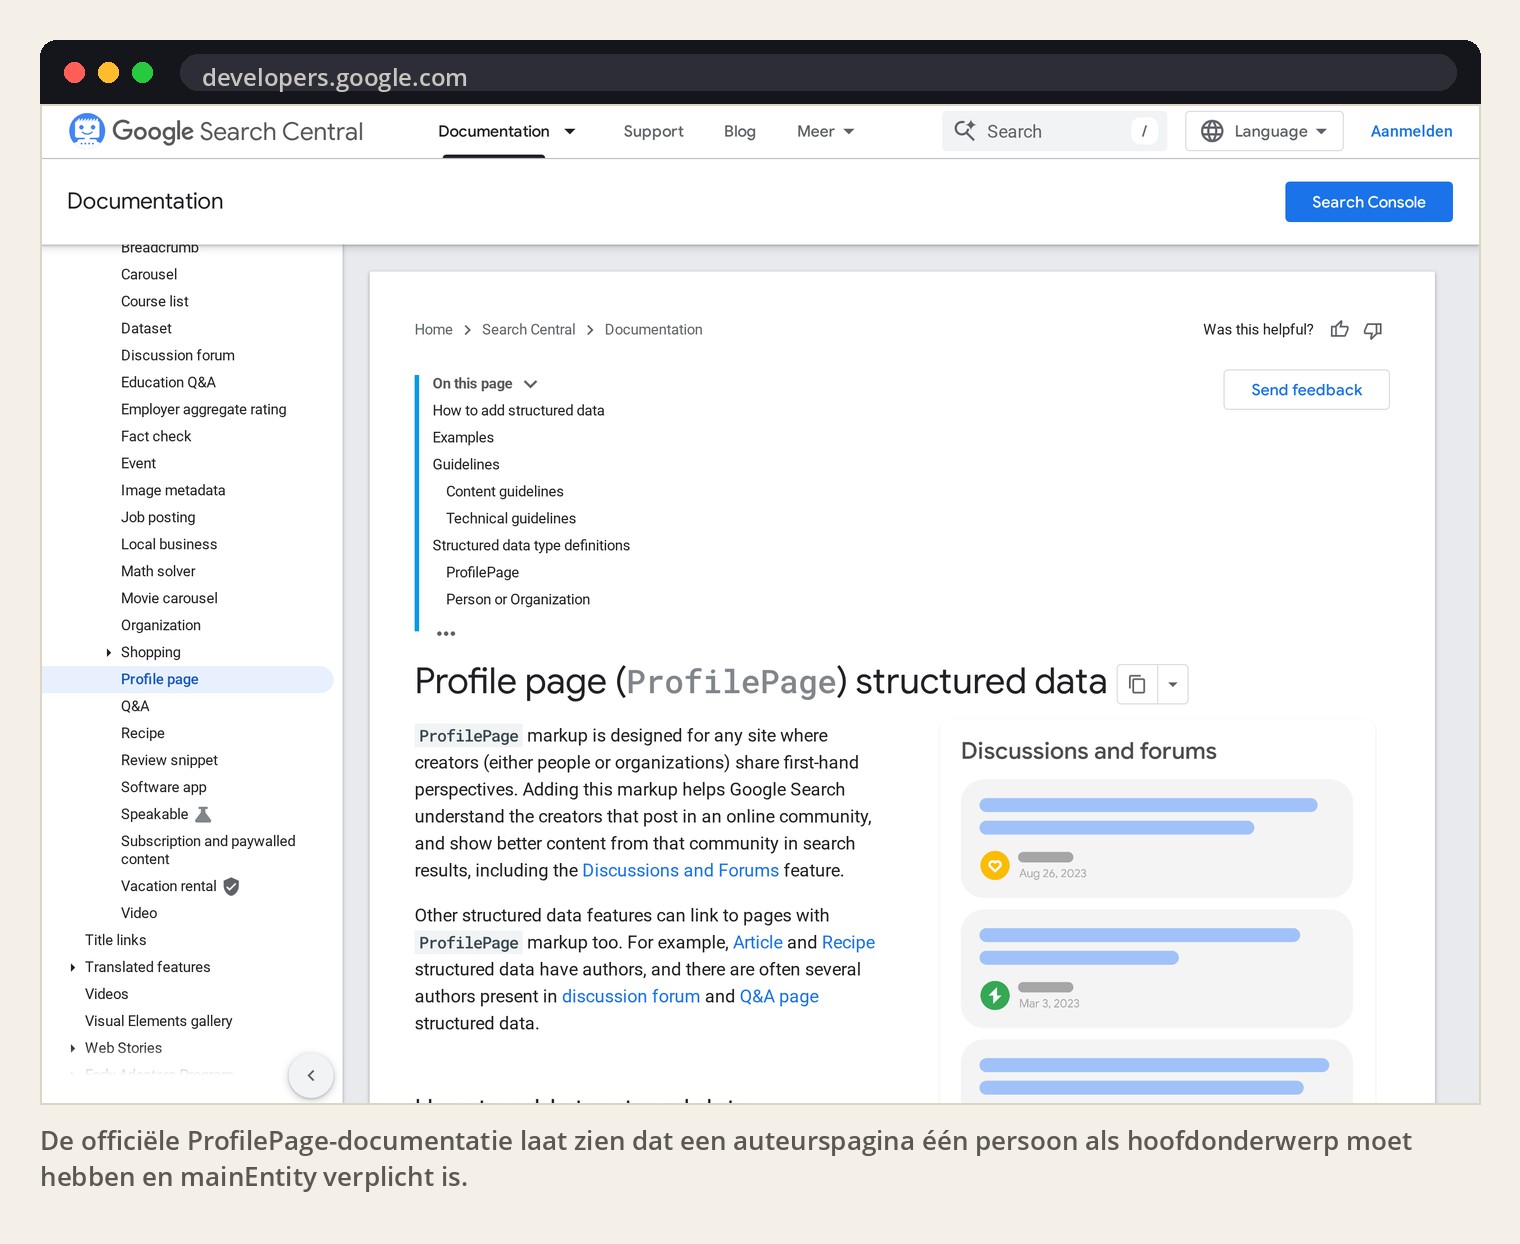Select Job posting in sidebar

pyautogui.click(x=158, y=517)
